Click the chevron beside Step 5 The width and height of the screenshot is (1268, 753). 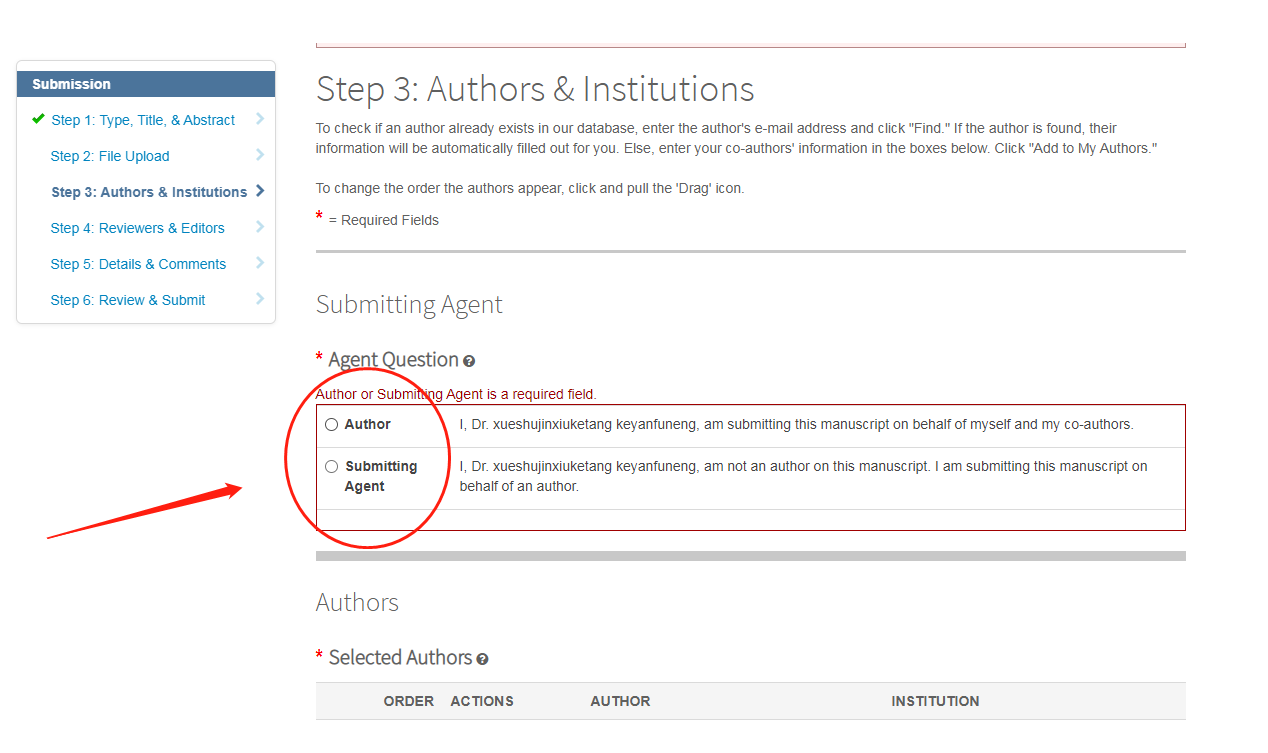tap(260, 263)
